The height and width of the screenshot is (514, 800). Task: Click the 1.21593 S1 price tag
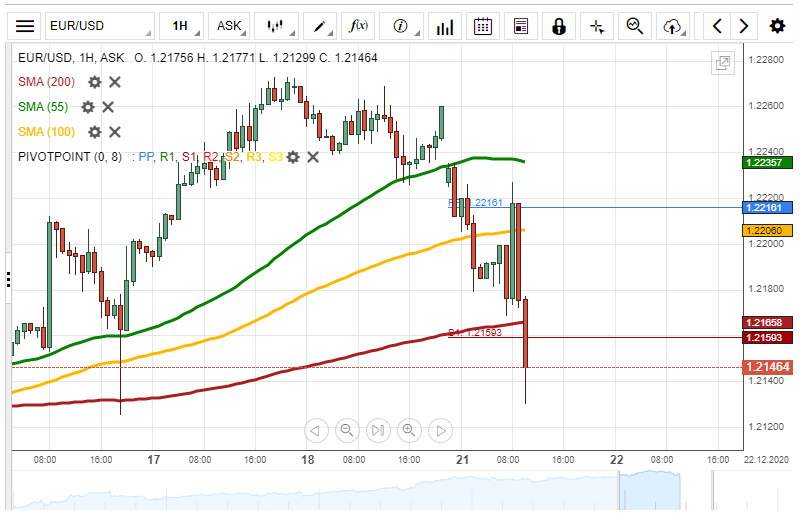click(767, 337)
